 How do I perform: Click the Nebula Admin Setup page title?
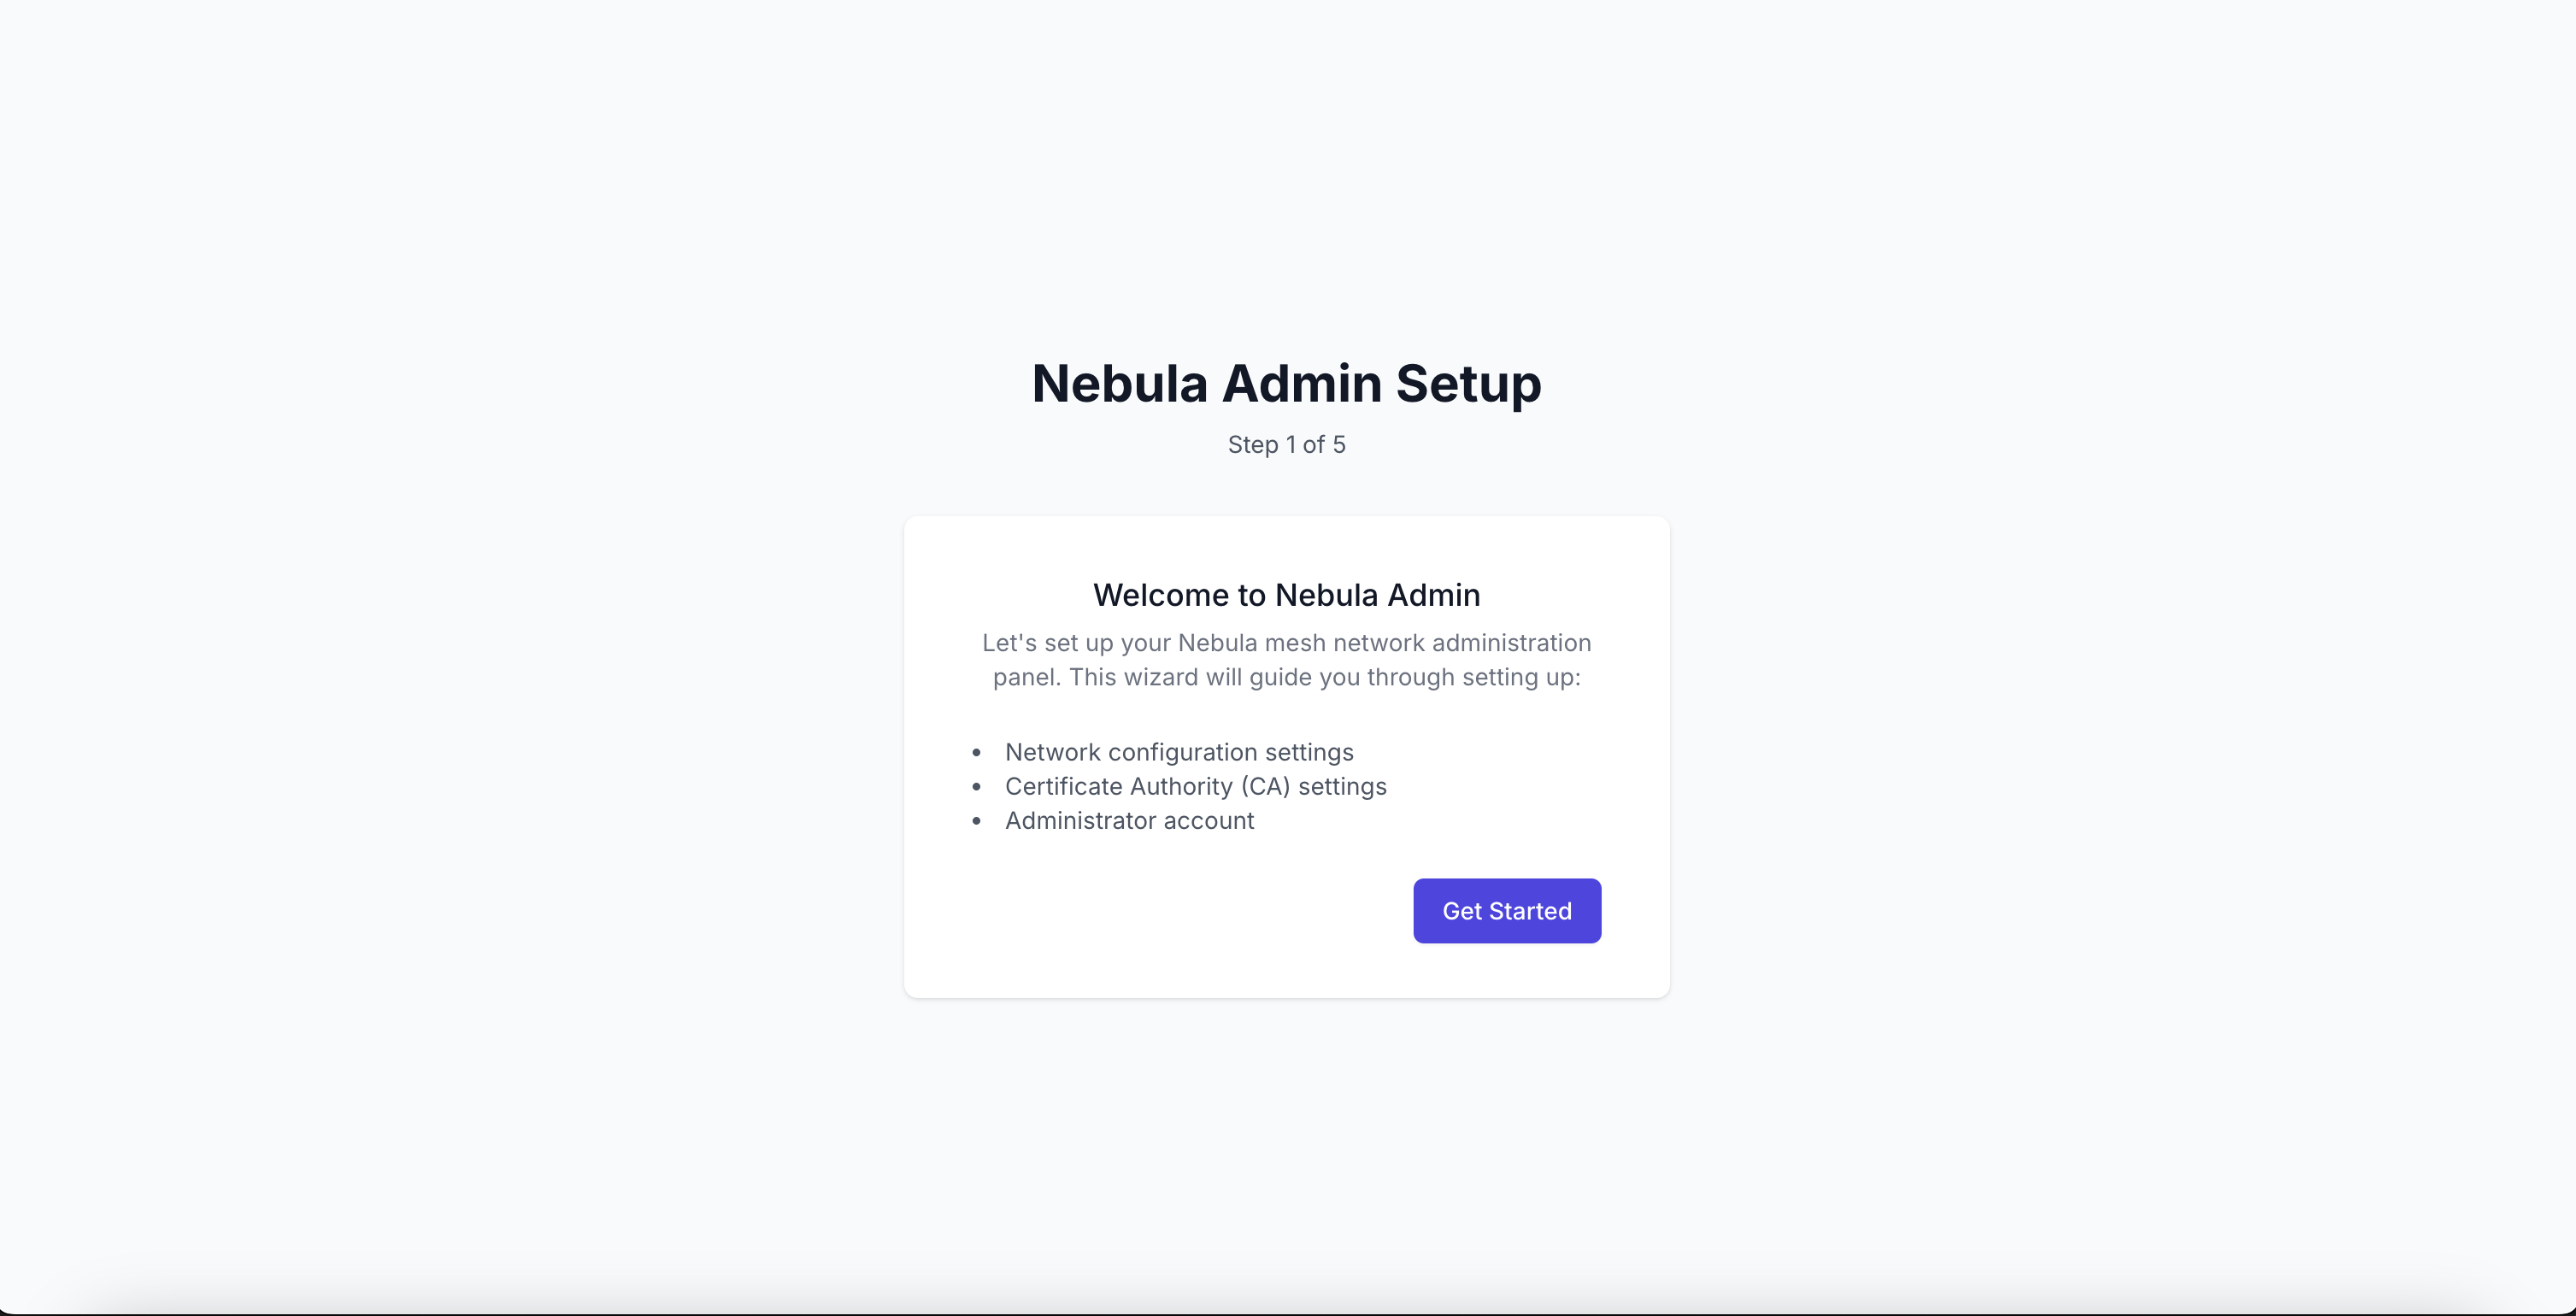click(1286, 384)
